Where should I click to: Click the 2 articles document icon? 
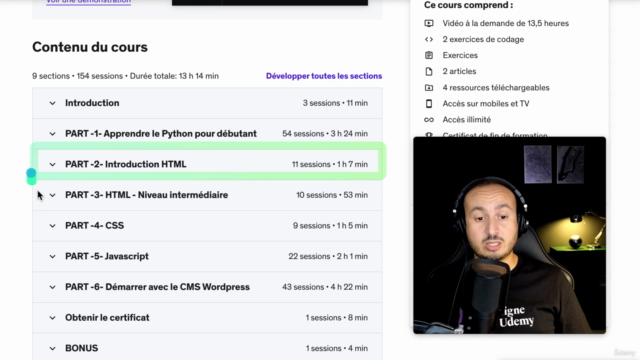click(x=429, y=71)
